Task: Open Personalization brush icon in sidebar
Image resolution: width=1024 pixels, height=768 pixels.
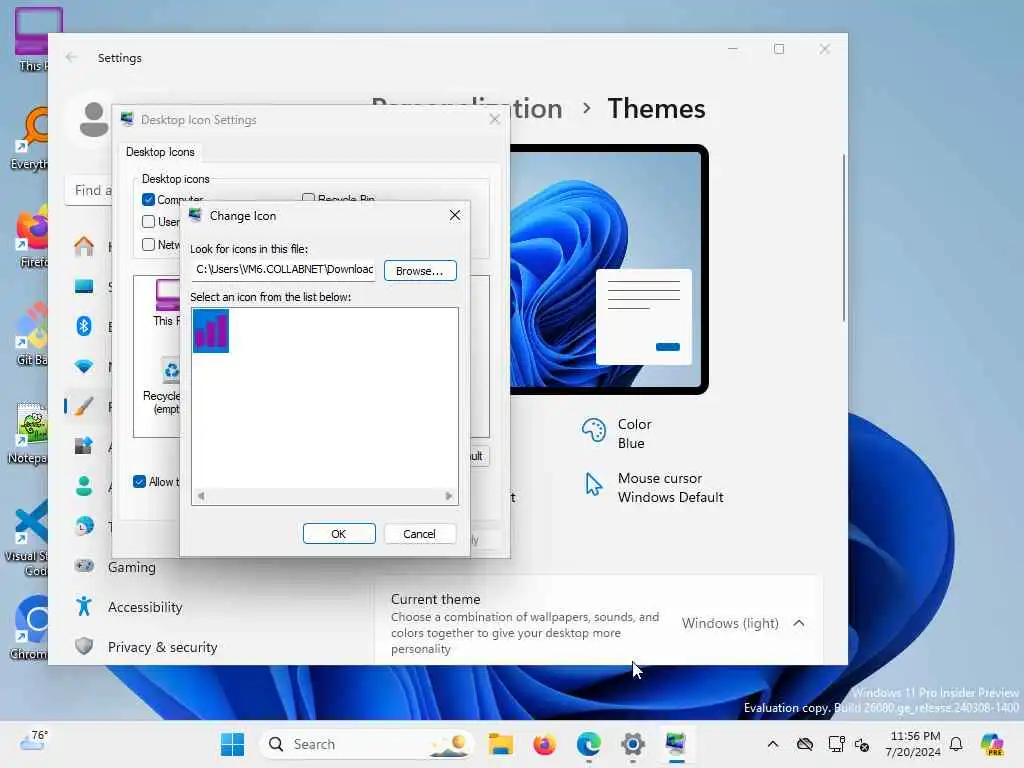Action: pyautogui.click(x=84, y=406)
